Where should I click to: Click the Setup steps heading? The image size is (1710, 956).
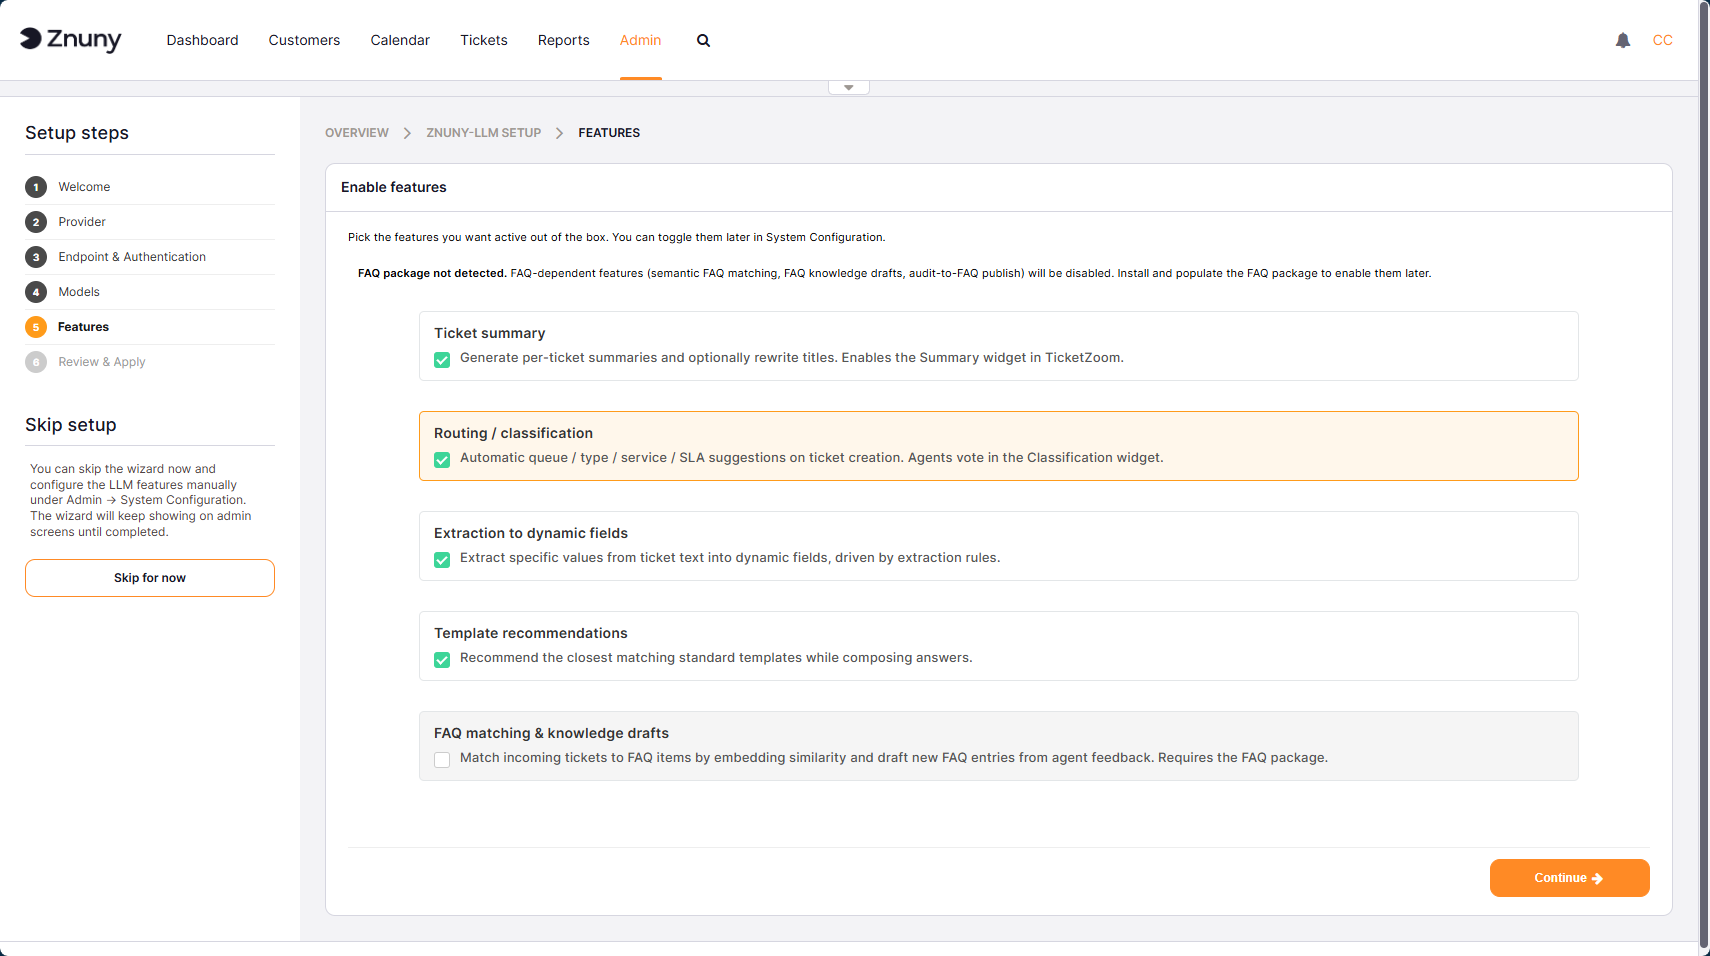[77, 133]
